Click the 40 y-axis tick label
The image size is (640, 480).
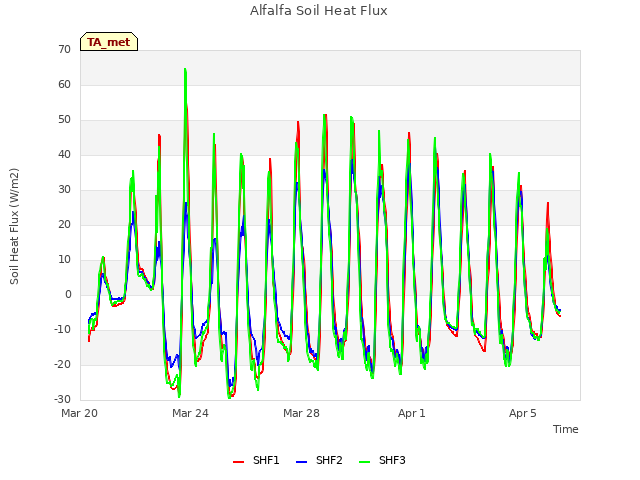pos(64,154)
